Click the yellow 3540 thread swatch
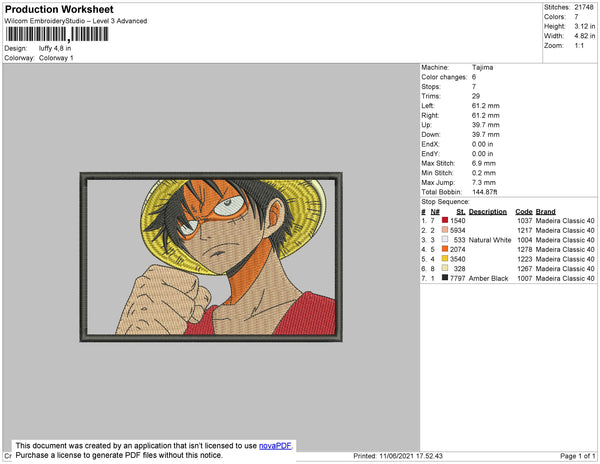This screenshot has height=464, width=600. point(445,258)
